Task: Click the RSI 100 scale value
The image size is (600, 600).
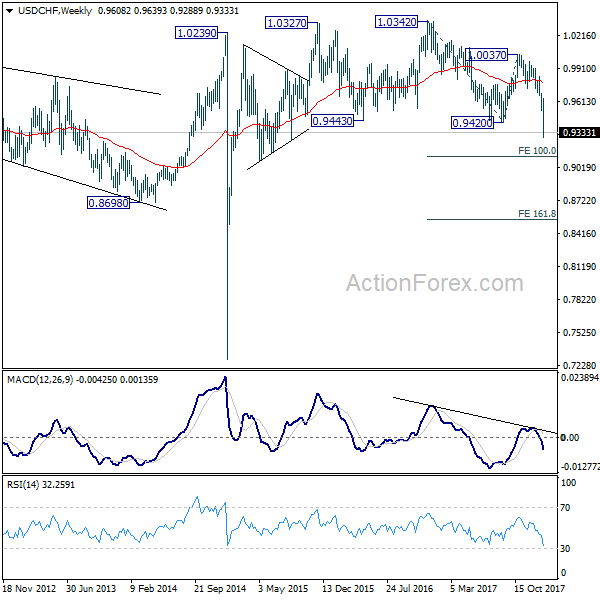Action: [x=568, y=483]
